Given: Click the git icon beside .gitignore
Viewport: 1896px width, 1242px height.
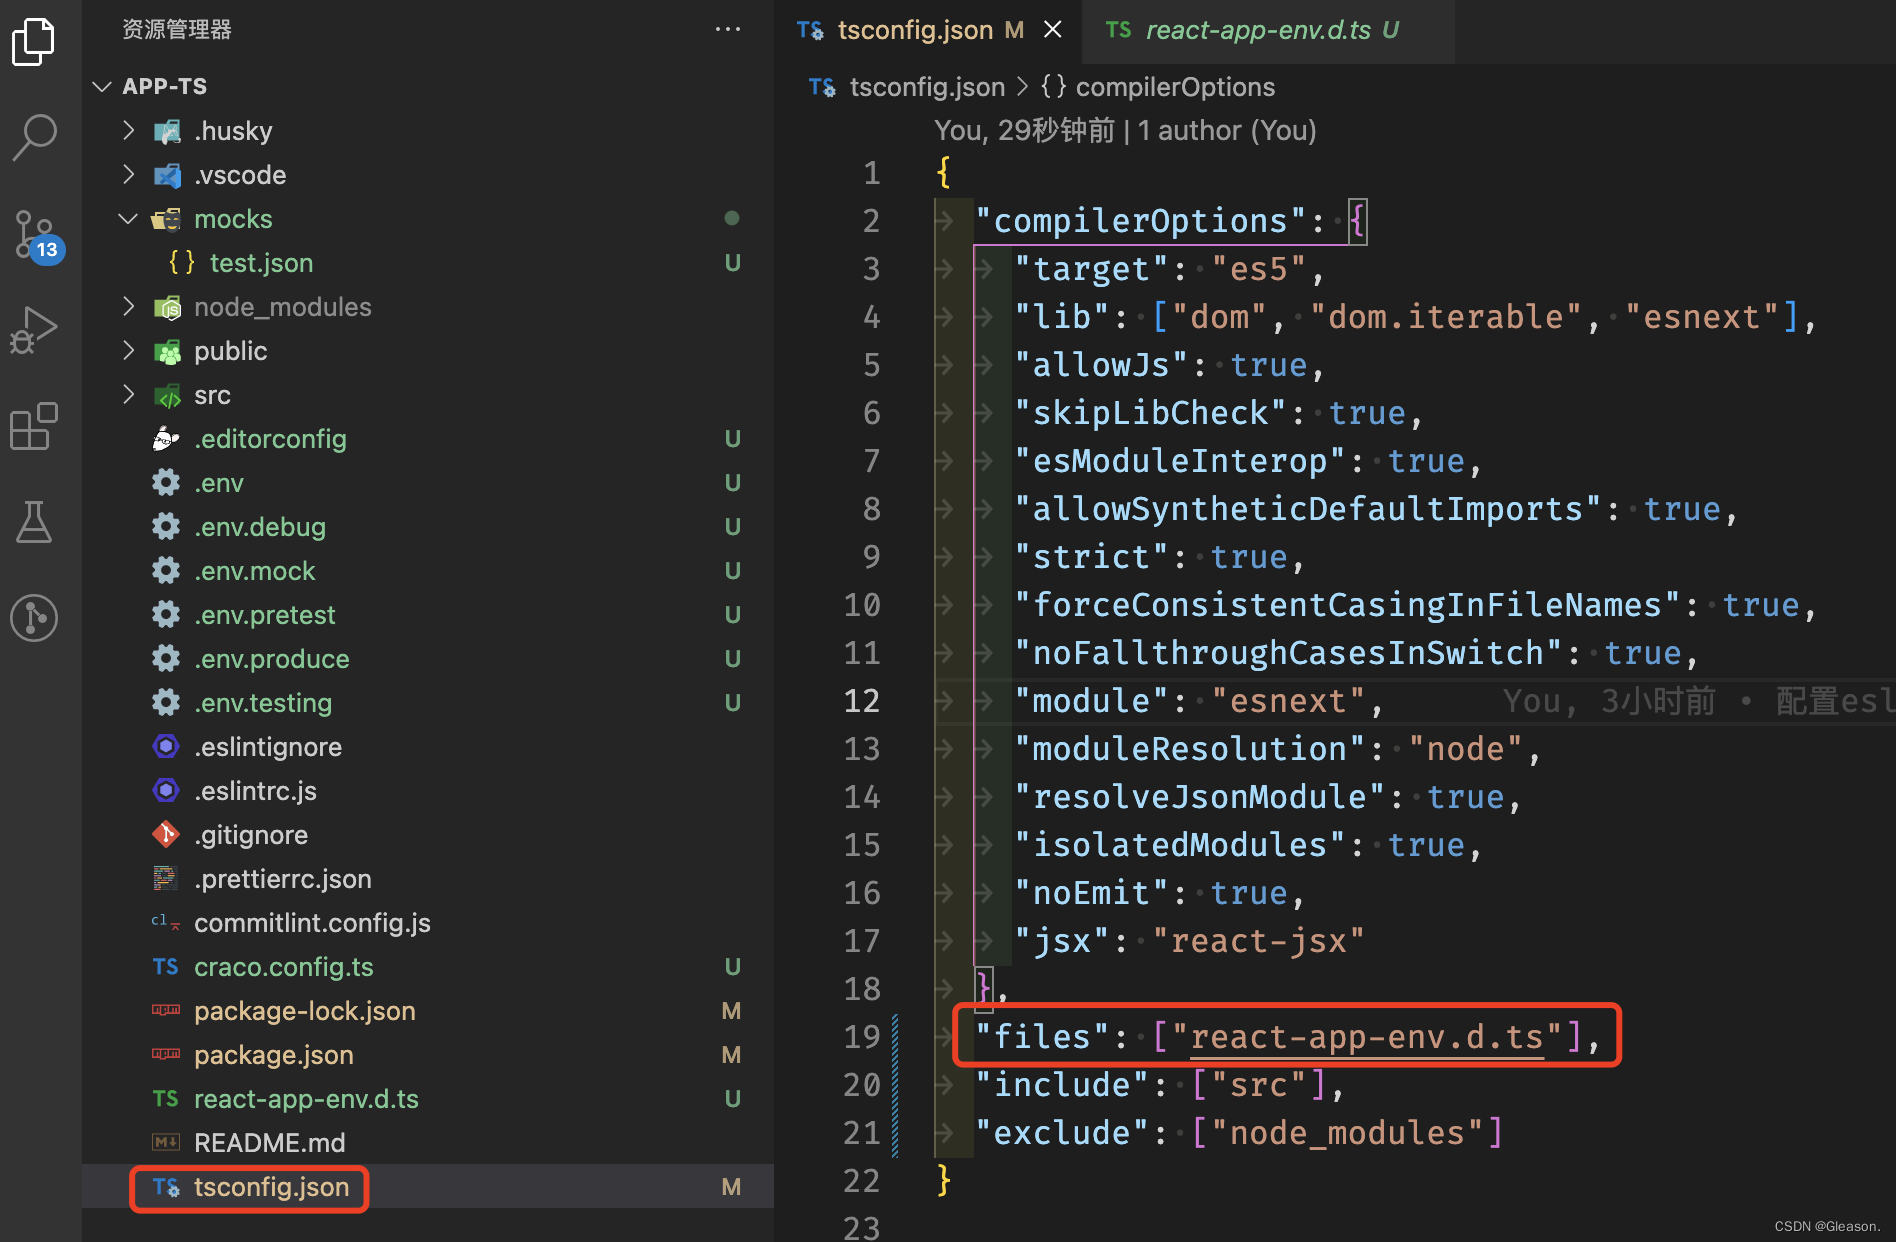Looking at the screenshot, I should [166, 834].
